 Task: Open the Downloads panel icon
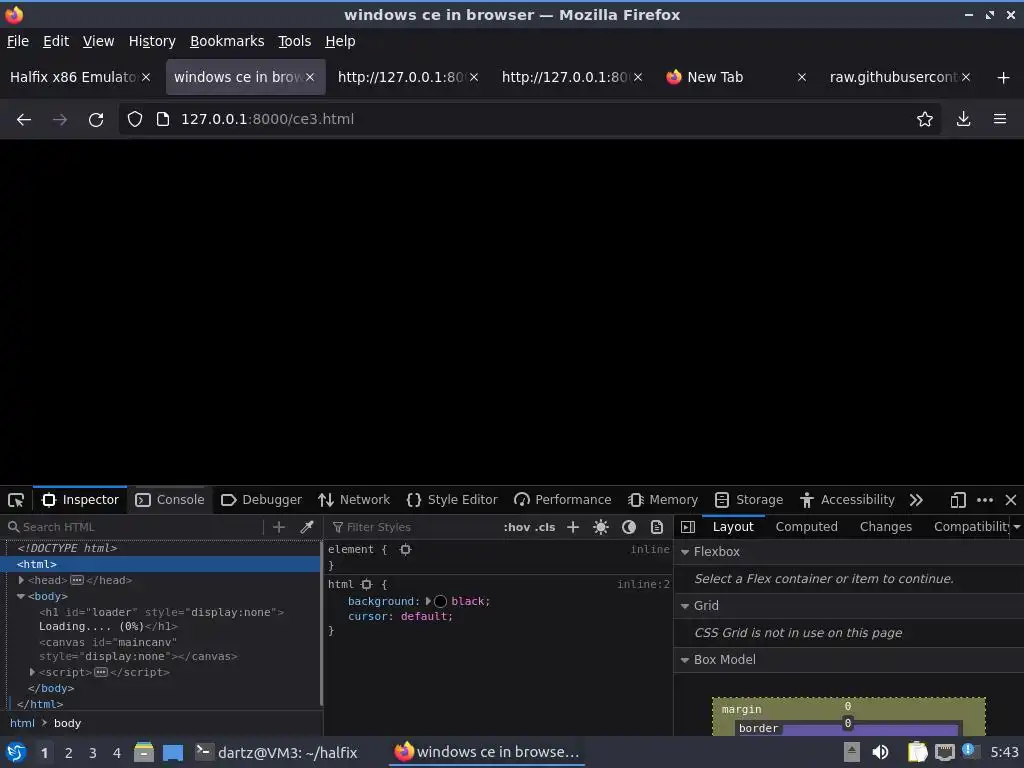(x=963, y=119)
